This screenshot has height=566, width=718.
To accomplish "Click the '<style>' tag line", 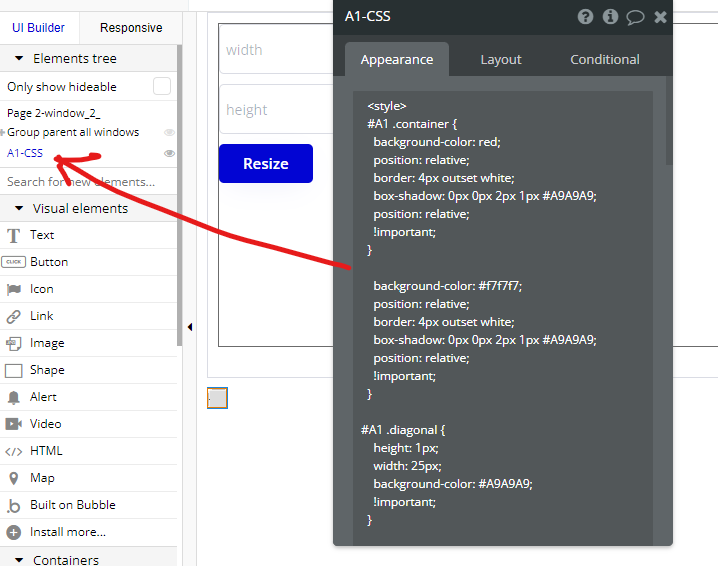I will pyautogui.click(x=387, y=106).
